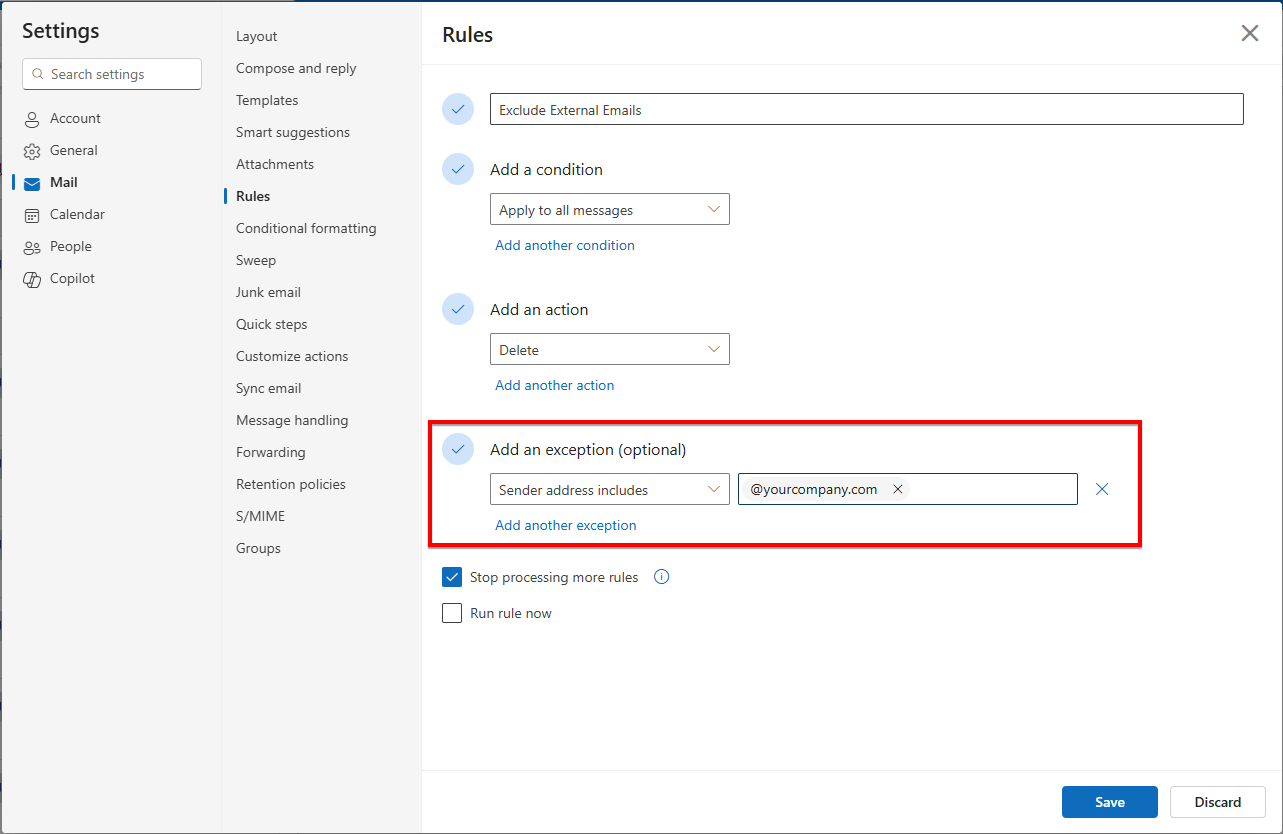Delete the exception row with blue X
1283x834 pixels.
1102,489
